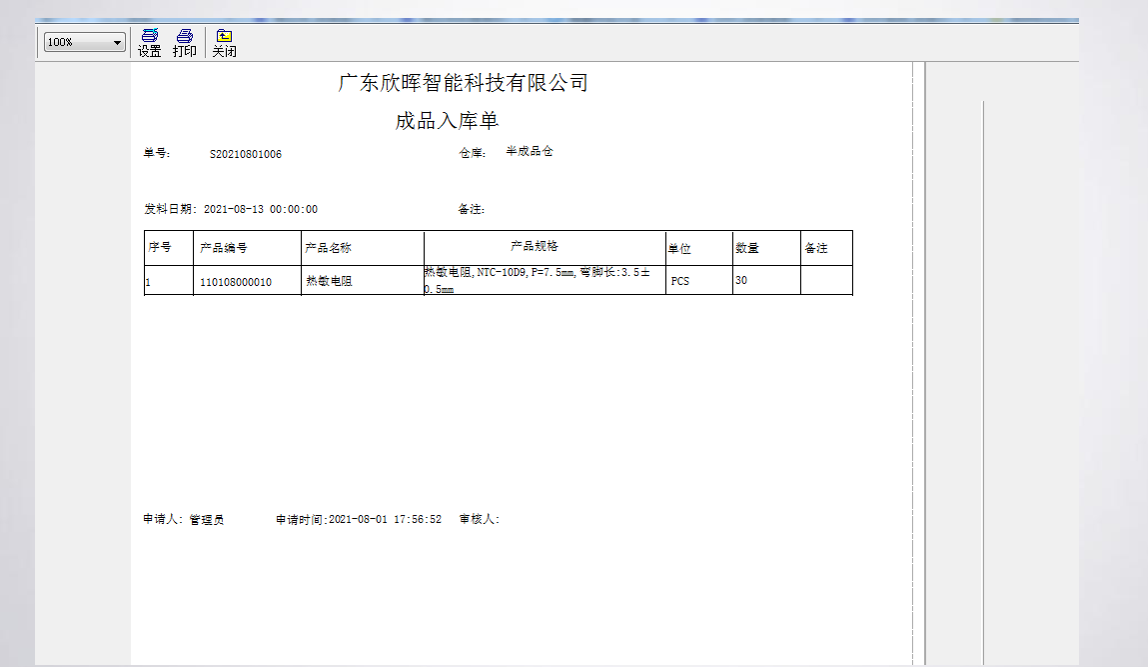Close the preview with 关闭 icon

pos(224,43)
